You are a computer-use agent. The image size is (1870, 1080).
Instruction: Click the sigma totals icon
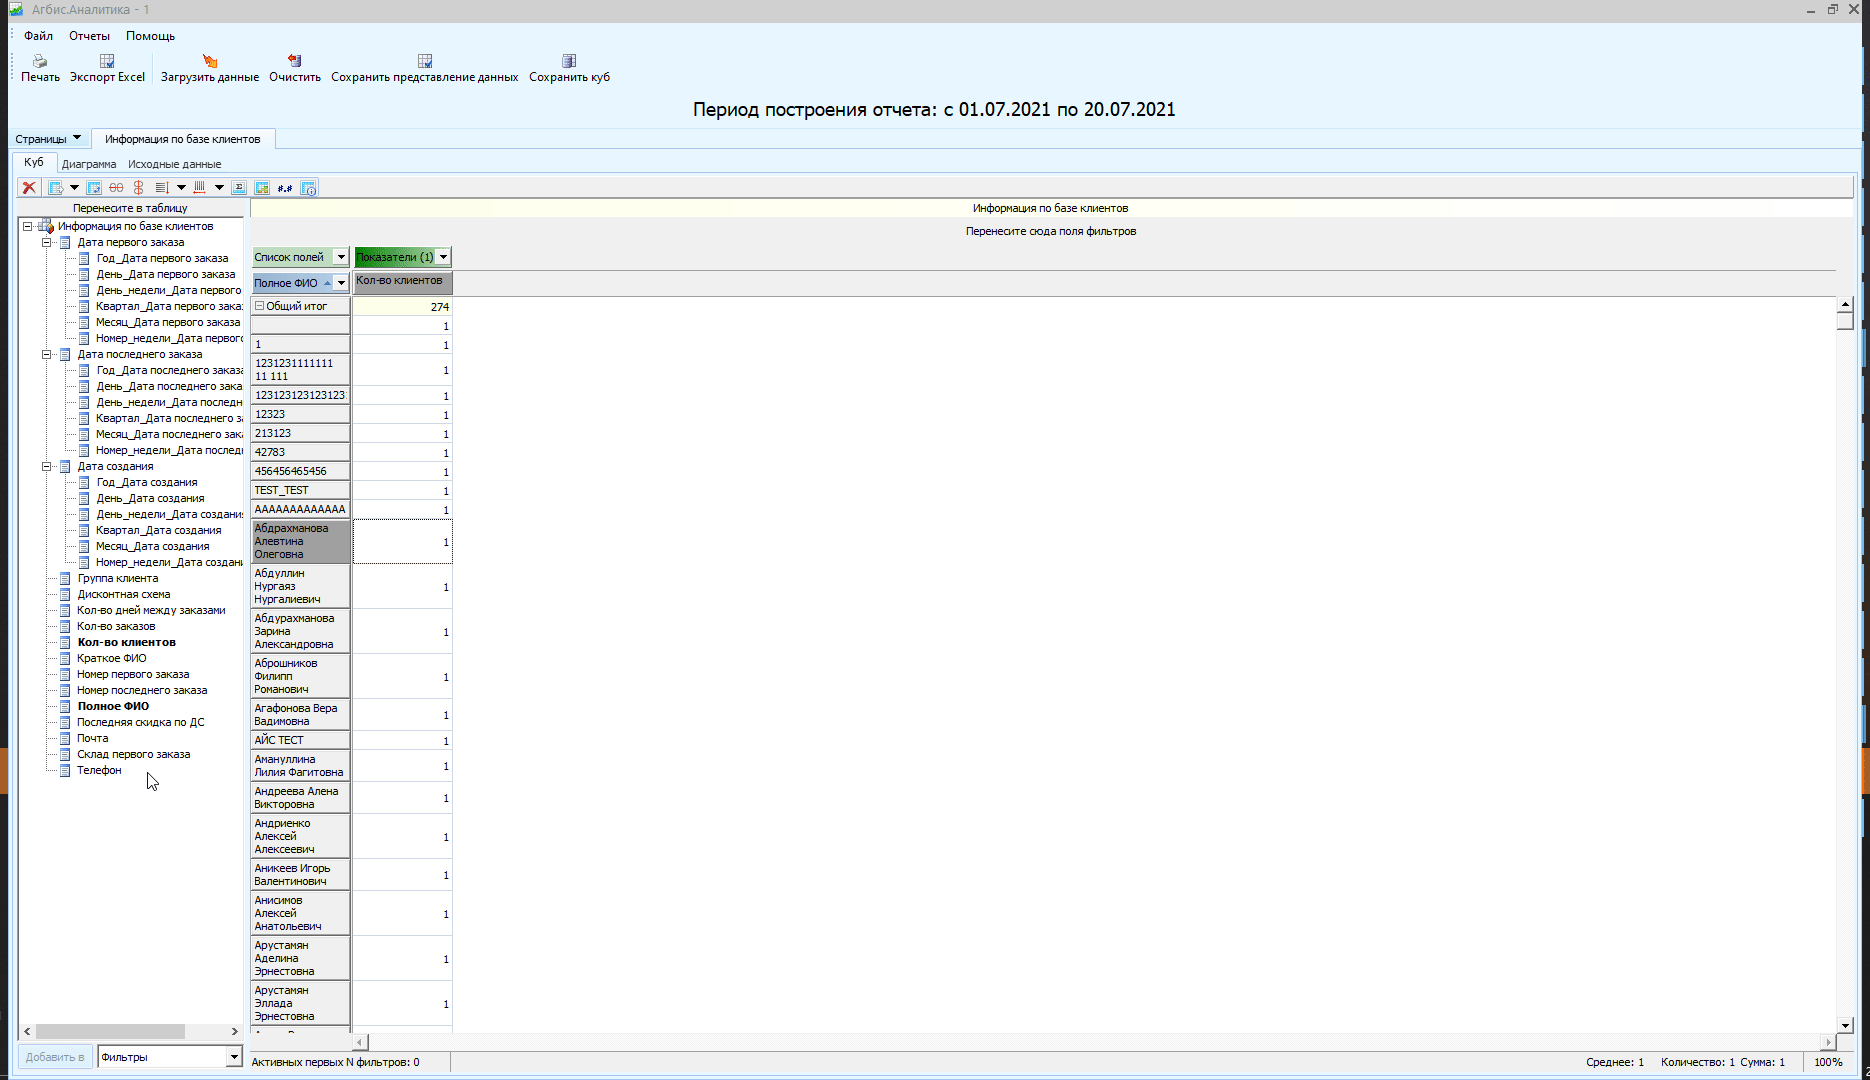pos(239,188)
